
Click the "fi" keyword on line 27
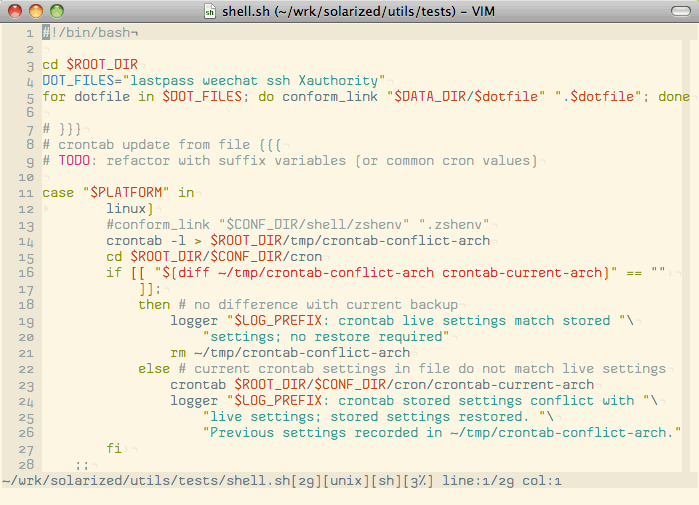coord(114,449)
